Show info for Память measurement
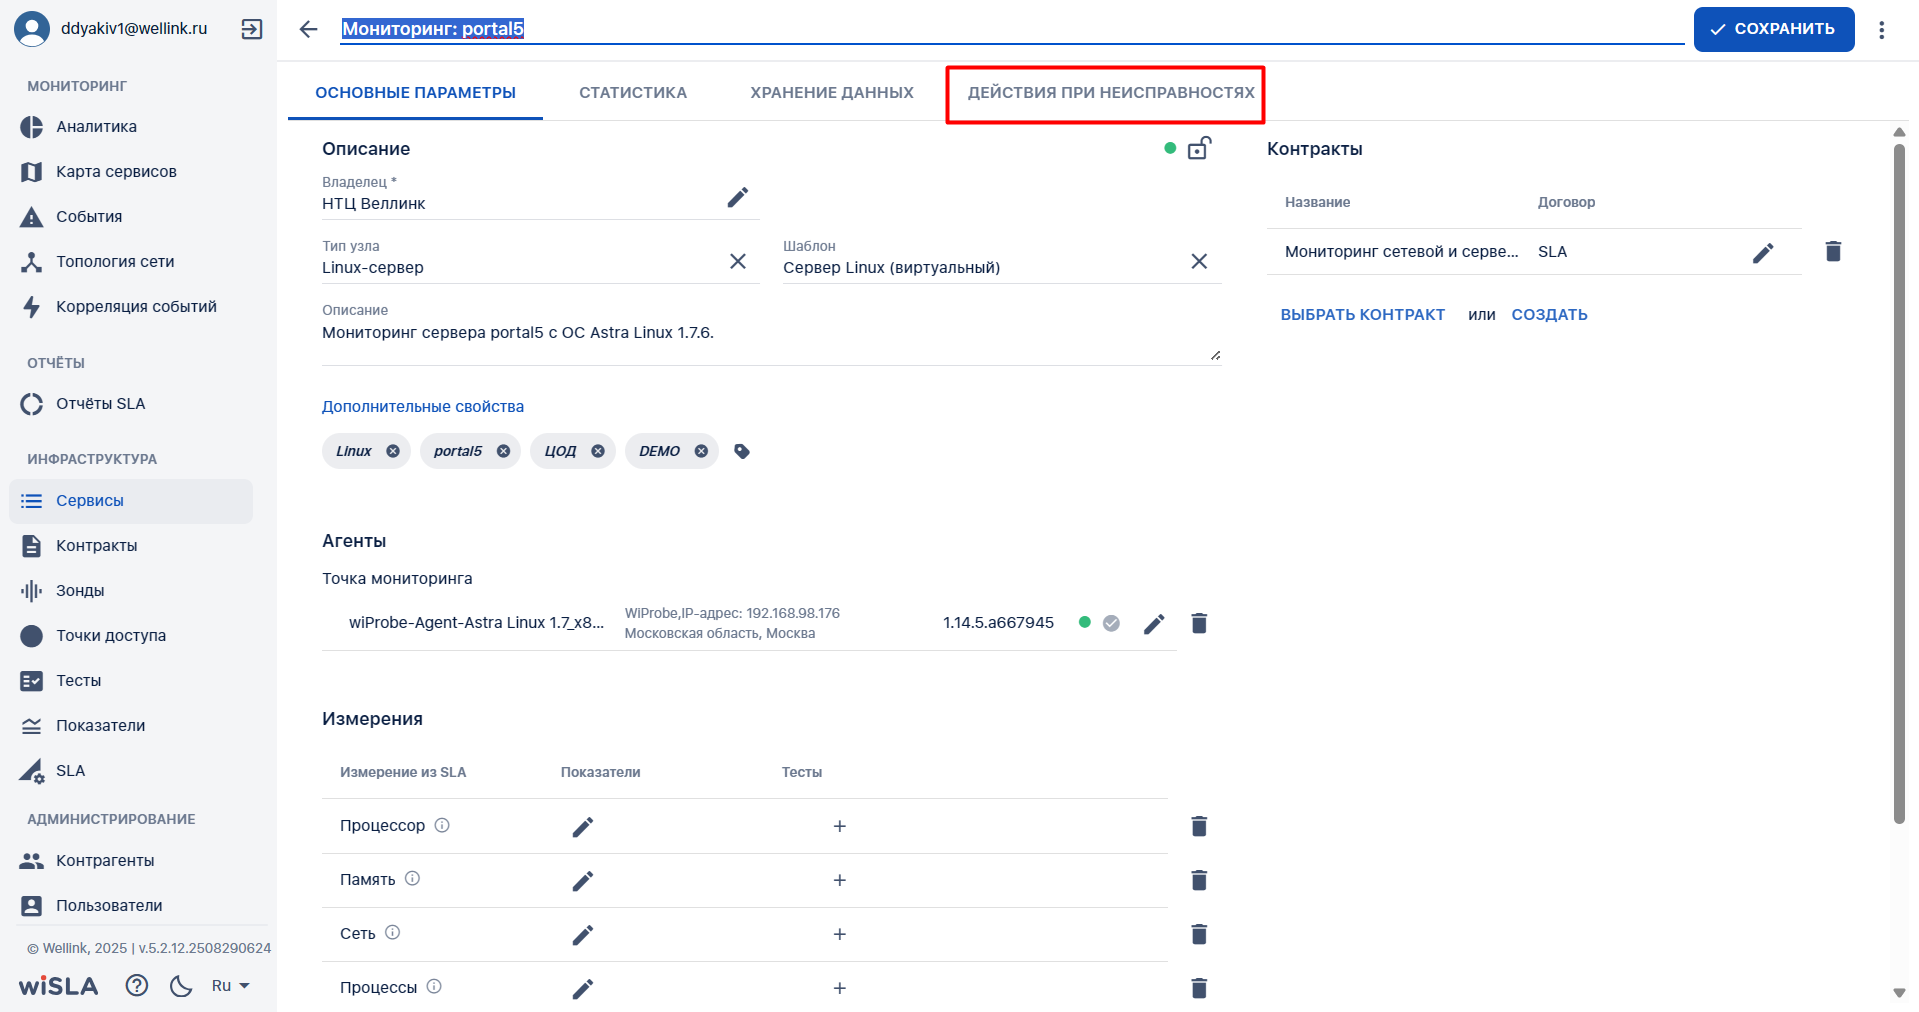 (412, 878)
